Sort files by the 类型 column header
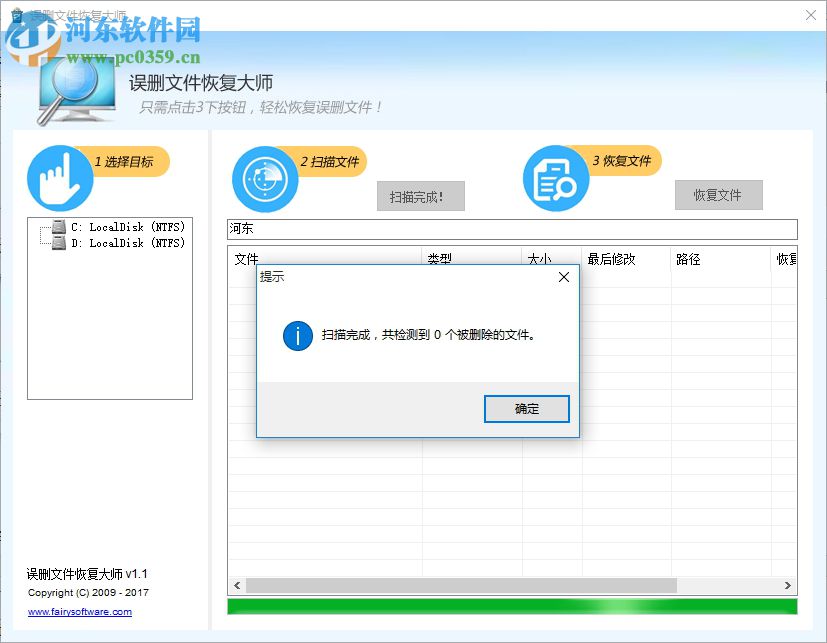The height and width of the screenshot is (643, 827). (441, 259)
